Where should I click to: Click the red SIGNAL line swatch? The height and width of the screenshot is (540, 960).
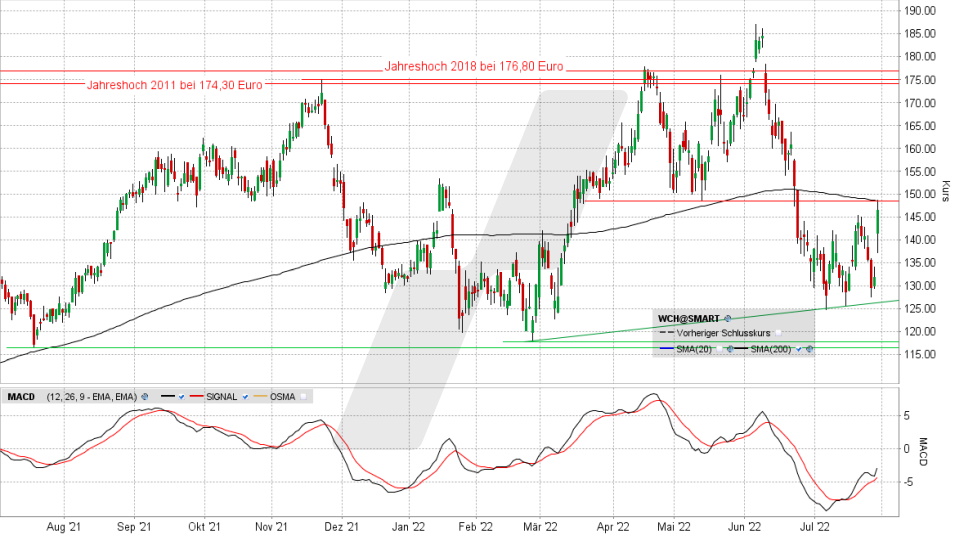click(197, 396)
